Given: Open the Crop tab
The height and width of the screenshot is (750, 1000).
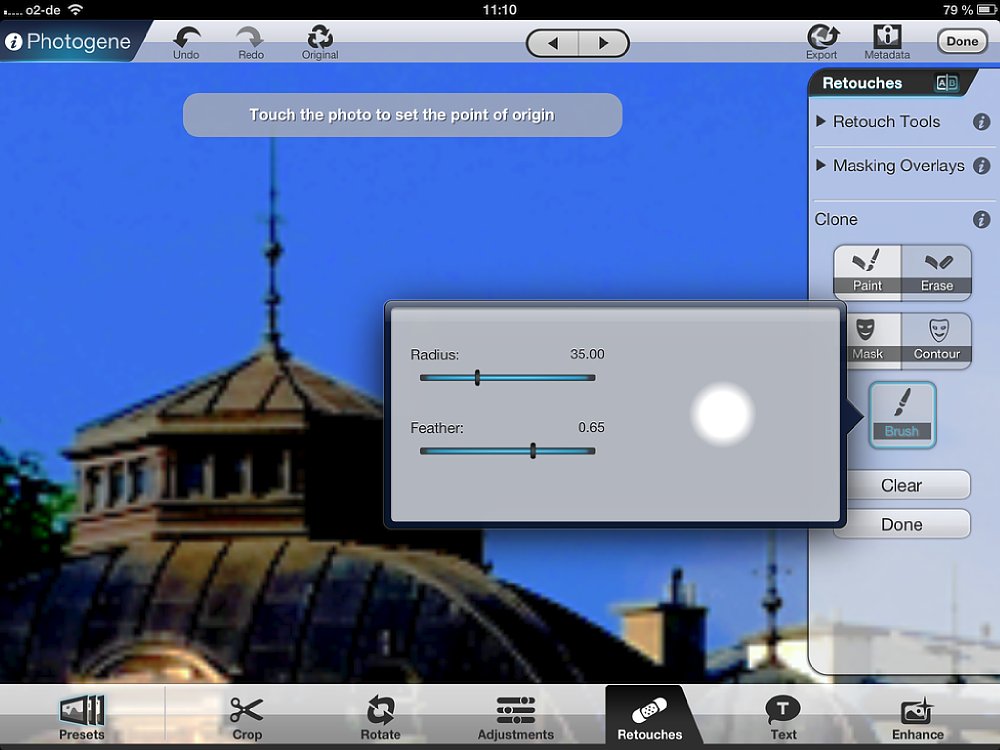Looking at the screenshot, I should coord(246,717).
